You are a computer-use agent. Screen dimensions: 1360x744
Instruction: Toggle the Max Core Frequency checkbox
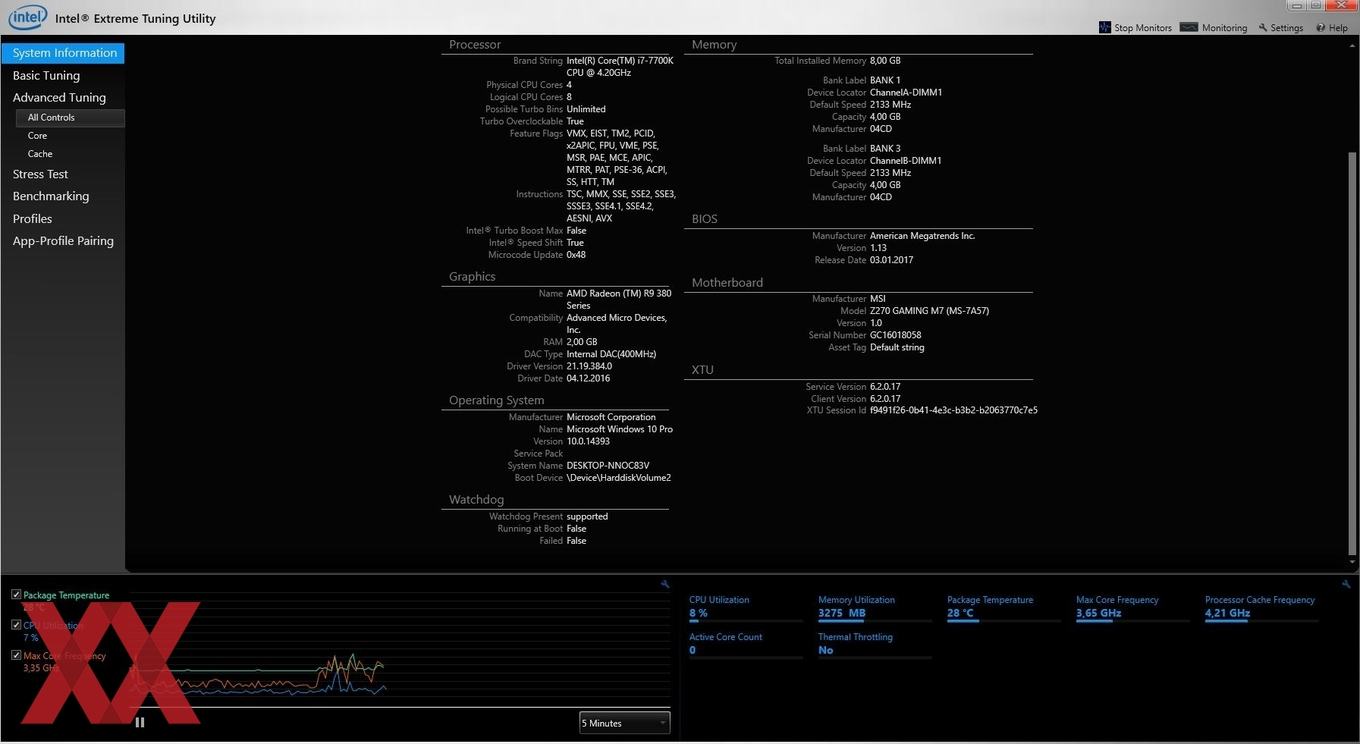(16, 655)
